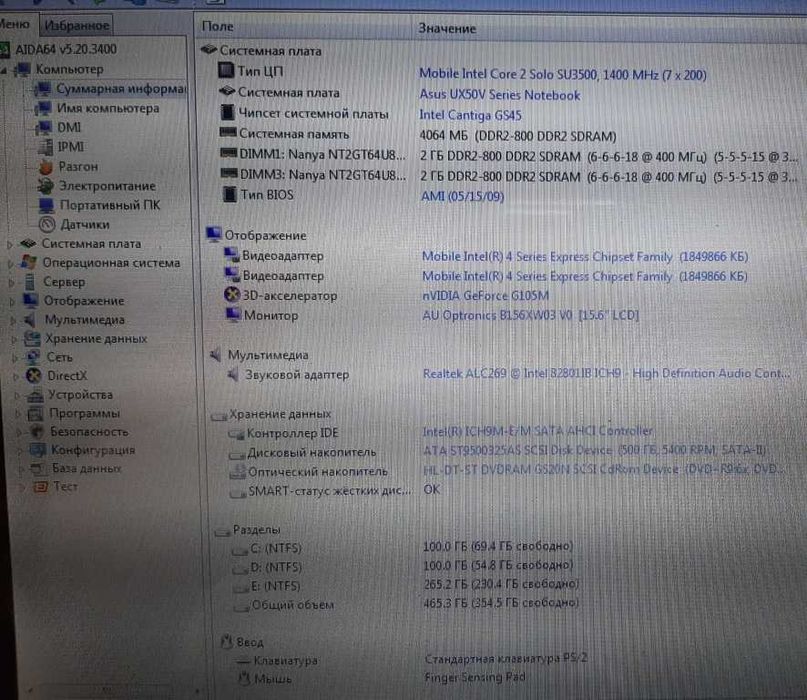Select the Оптический накопитель row
The image size is (807, 700).
point(507,470)
